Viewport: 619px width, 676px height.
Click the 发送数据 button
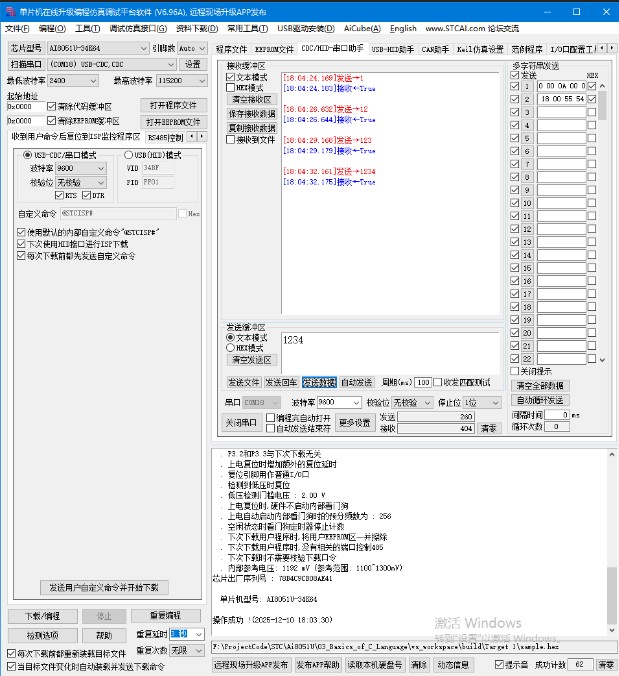tap(319, 382)
